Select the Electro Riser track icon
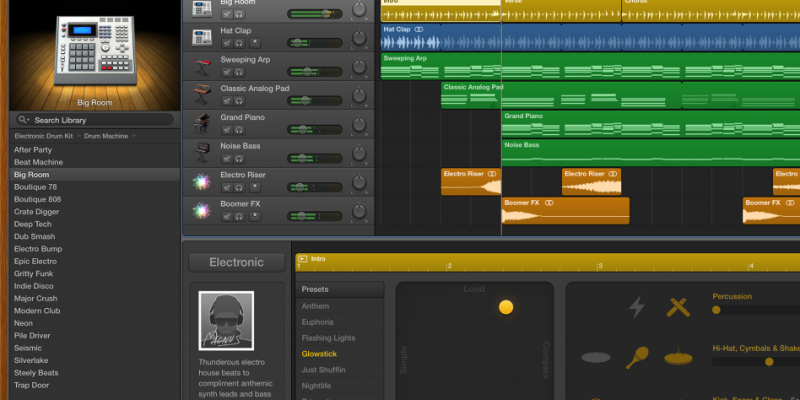 [x=201, y=181]
